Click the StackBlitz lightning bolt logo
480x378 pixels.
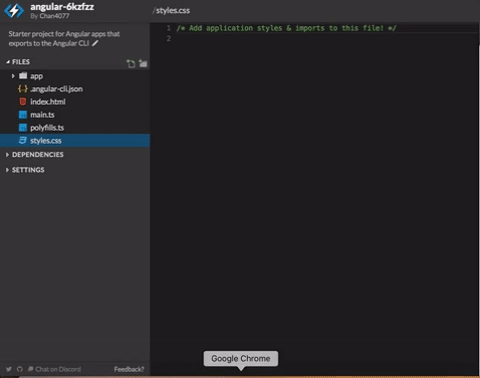14,10
